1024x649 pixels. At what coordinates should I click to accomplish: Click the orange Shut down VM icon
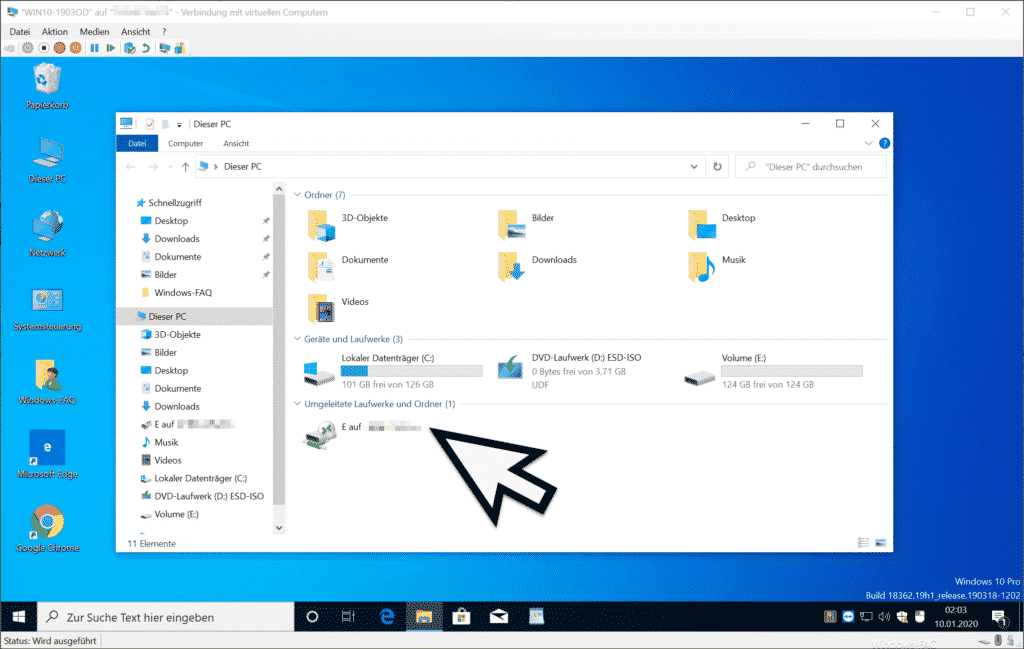(59, 48)
